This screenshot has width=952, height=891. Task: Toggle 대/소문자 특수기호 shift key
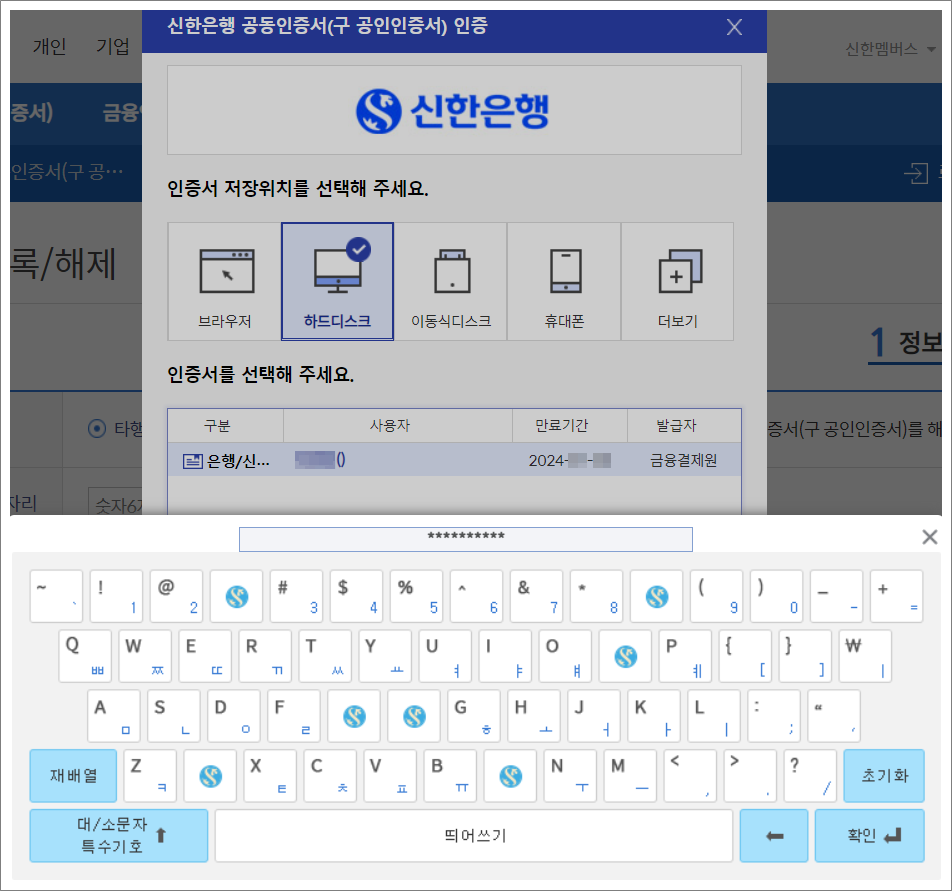click(119, 836)
